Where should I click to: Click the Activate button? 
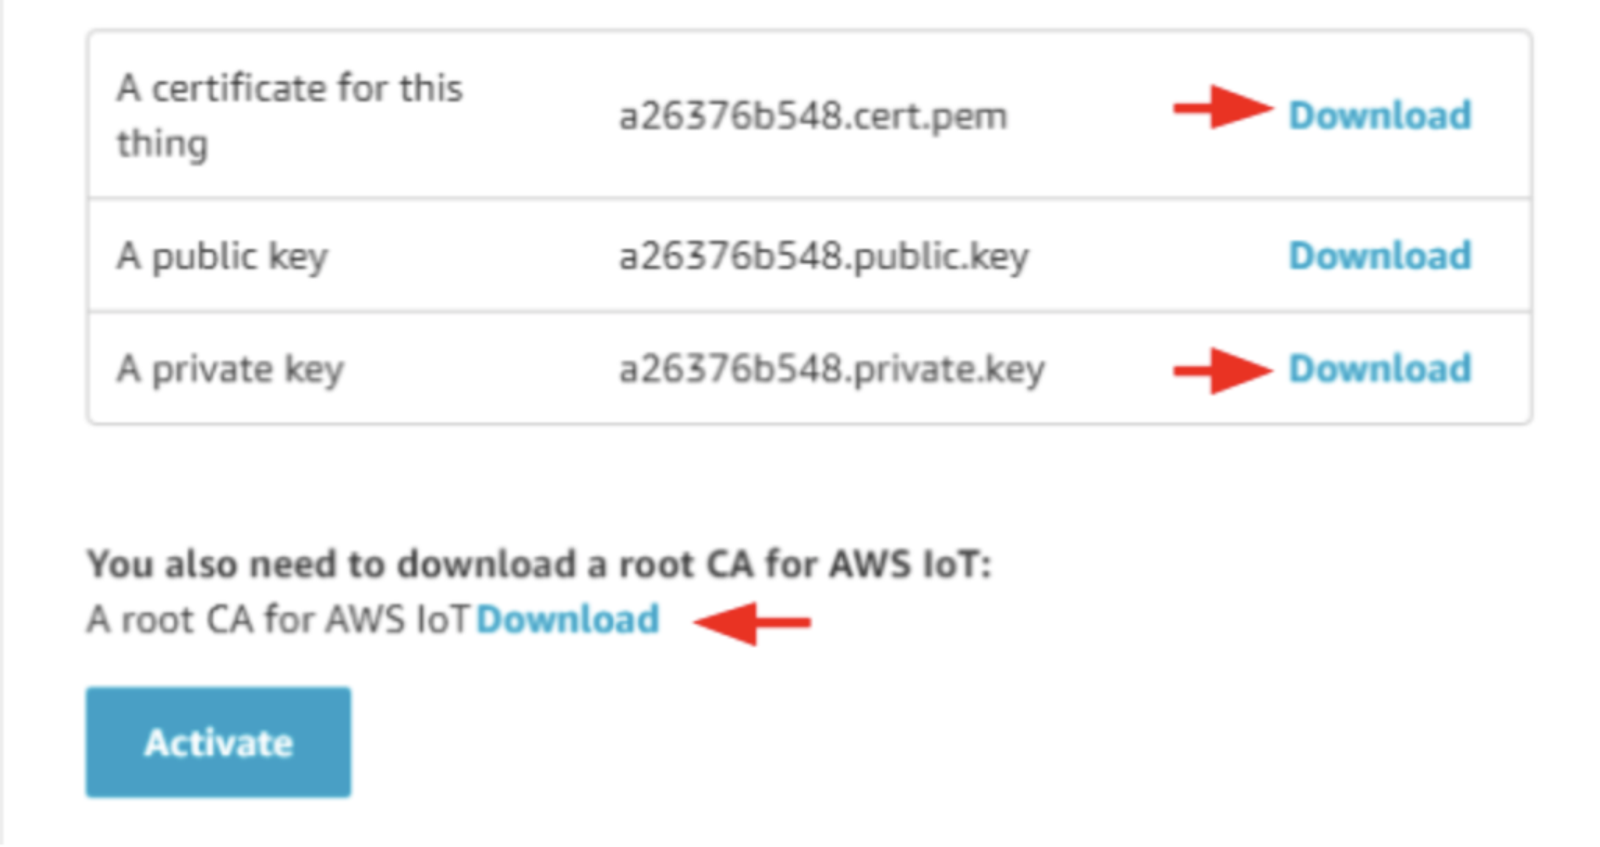(x=218, y=741)
